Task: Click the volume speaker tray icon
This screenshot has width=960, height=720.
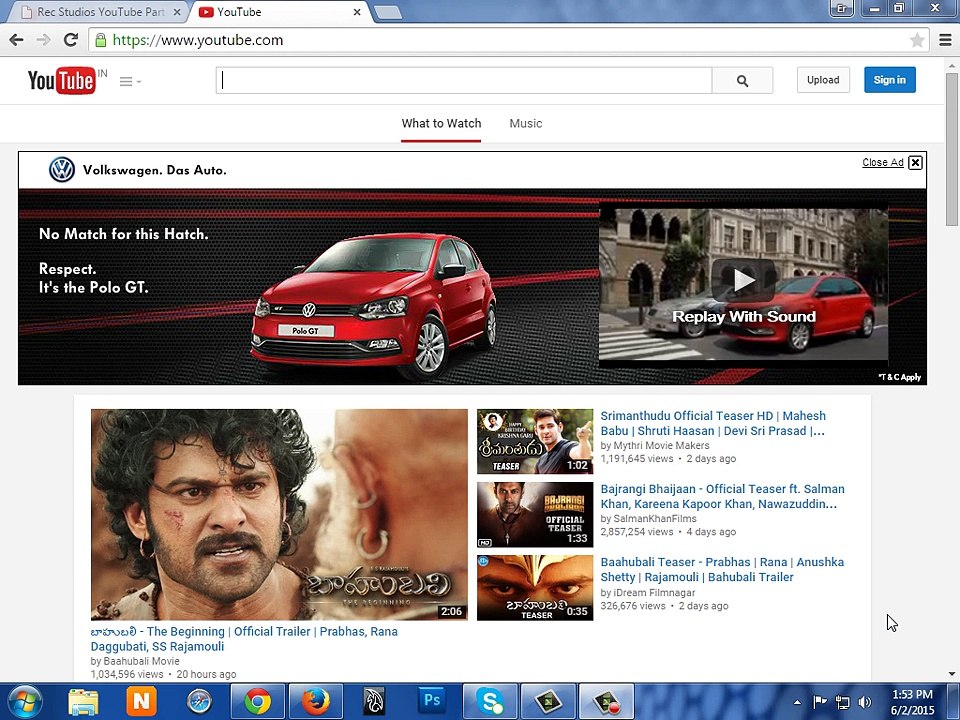Action: point(865,702)
